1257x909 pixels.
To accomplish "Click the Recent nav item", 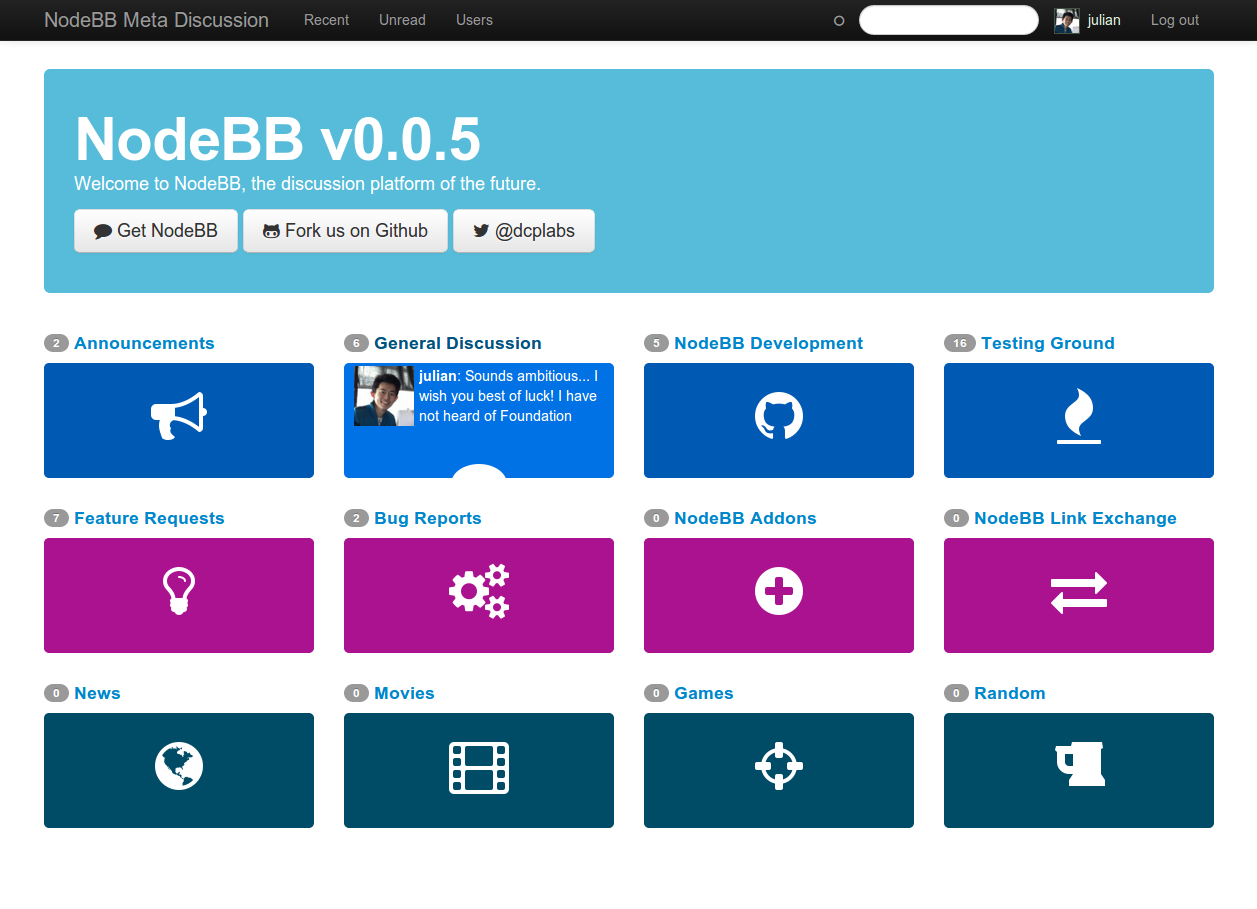I will coord(327,20).
